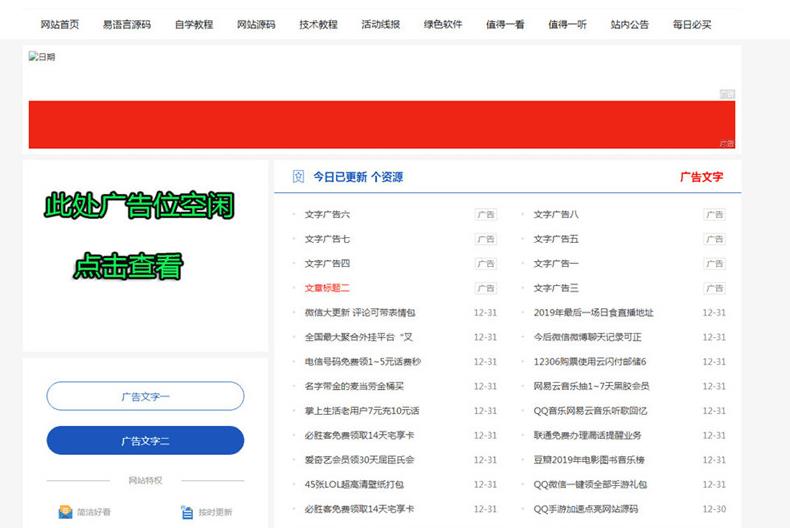
Task: Open QQ手游加速点亮网站源码 article
Action: [586, 509]
